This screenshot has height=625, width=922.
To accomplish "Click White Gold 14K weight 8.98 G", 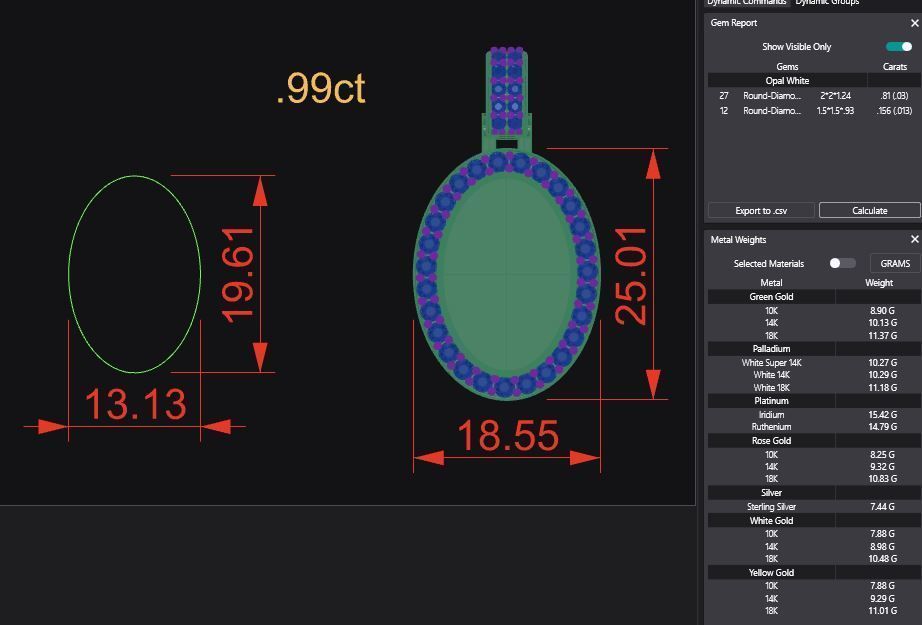I will tap(883, 546).
